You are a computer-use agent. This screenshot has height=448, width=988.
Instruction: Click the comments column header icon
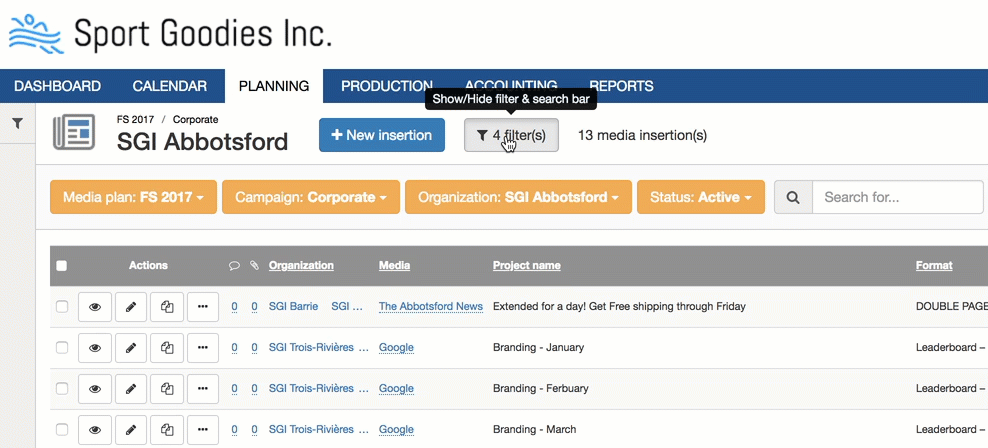coord(234,266)
